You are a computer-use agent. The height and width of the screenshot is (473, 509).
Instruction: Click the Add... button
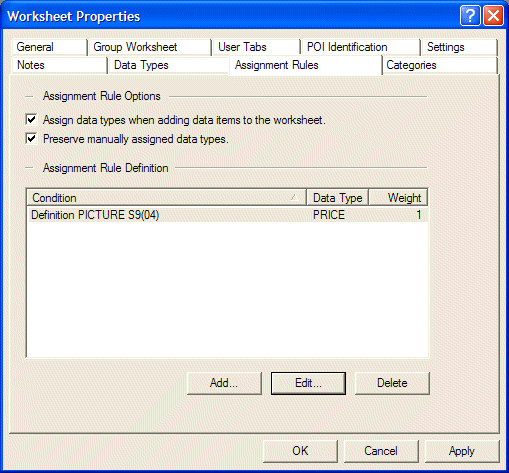click(224, 383)
